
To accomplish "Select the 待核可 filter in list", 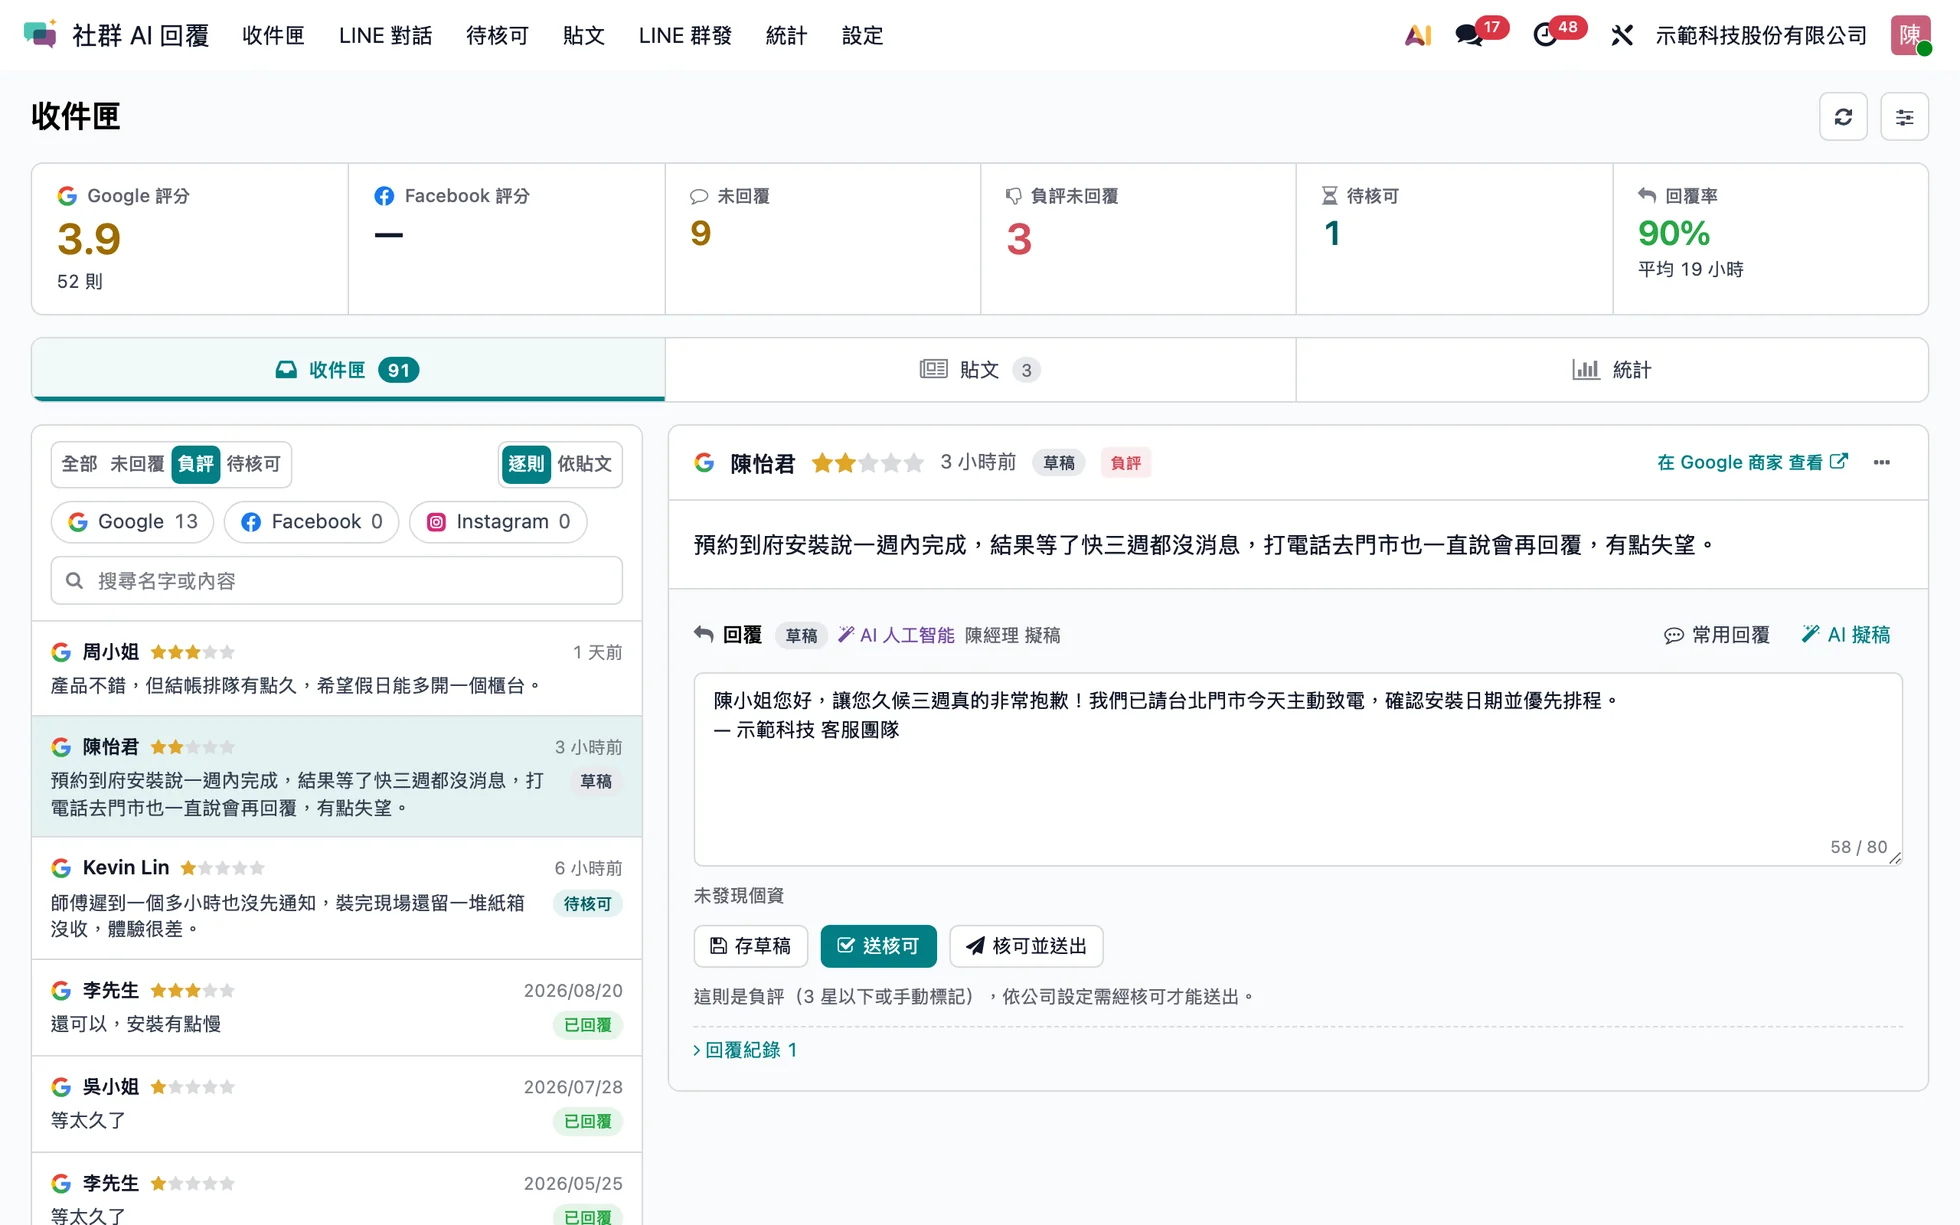I will pos(254,464).
